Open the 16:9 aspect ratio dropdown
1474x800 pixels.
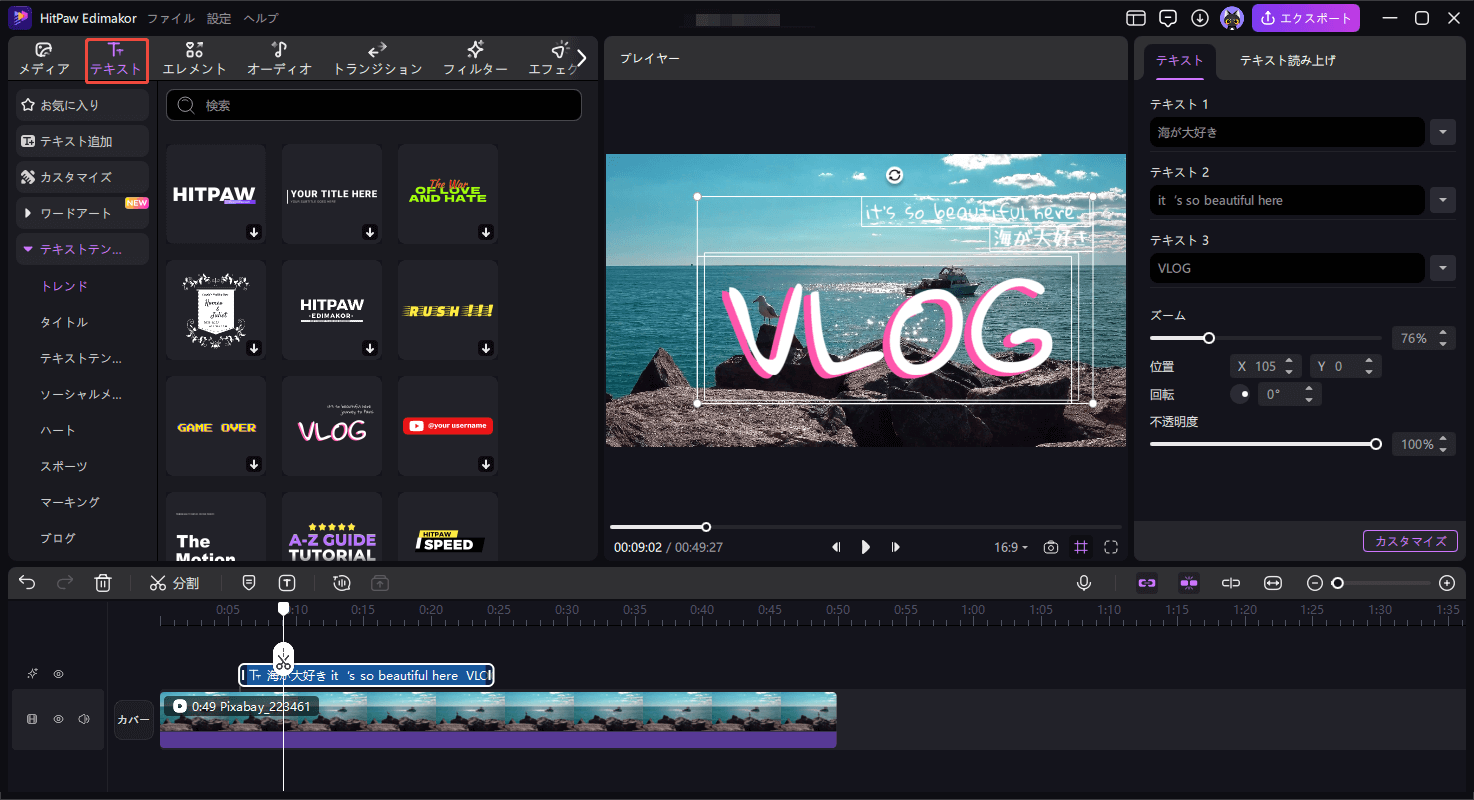(1010, 547)
